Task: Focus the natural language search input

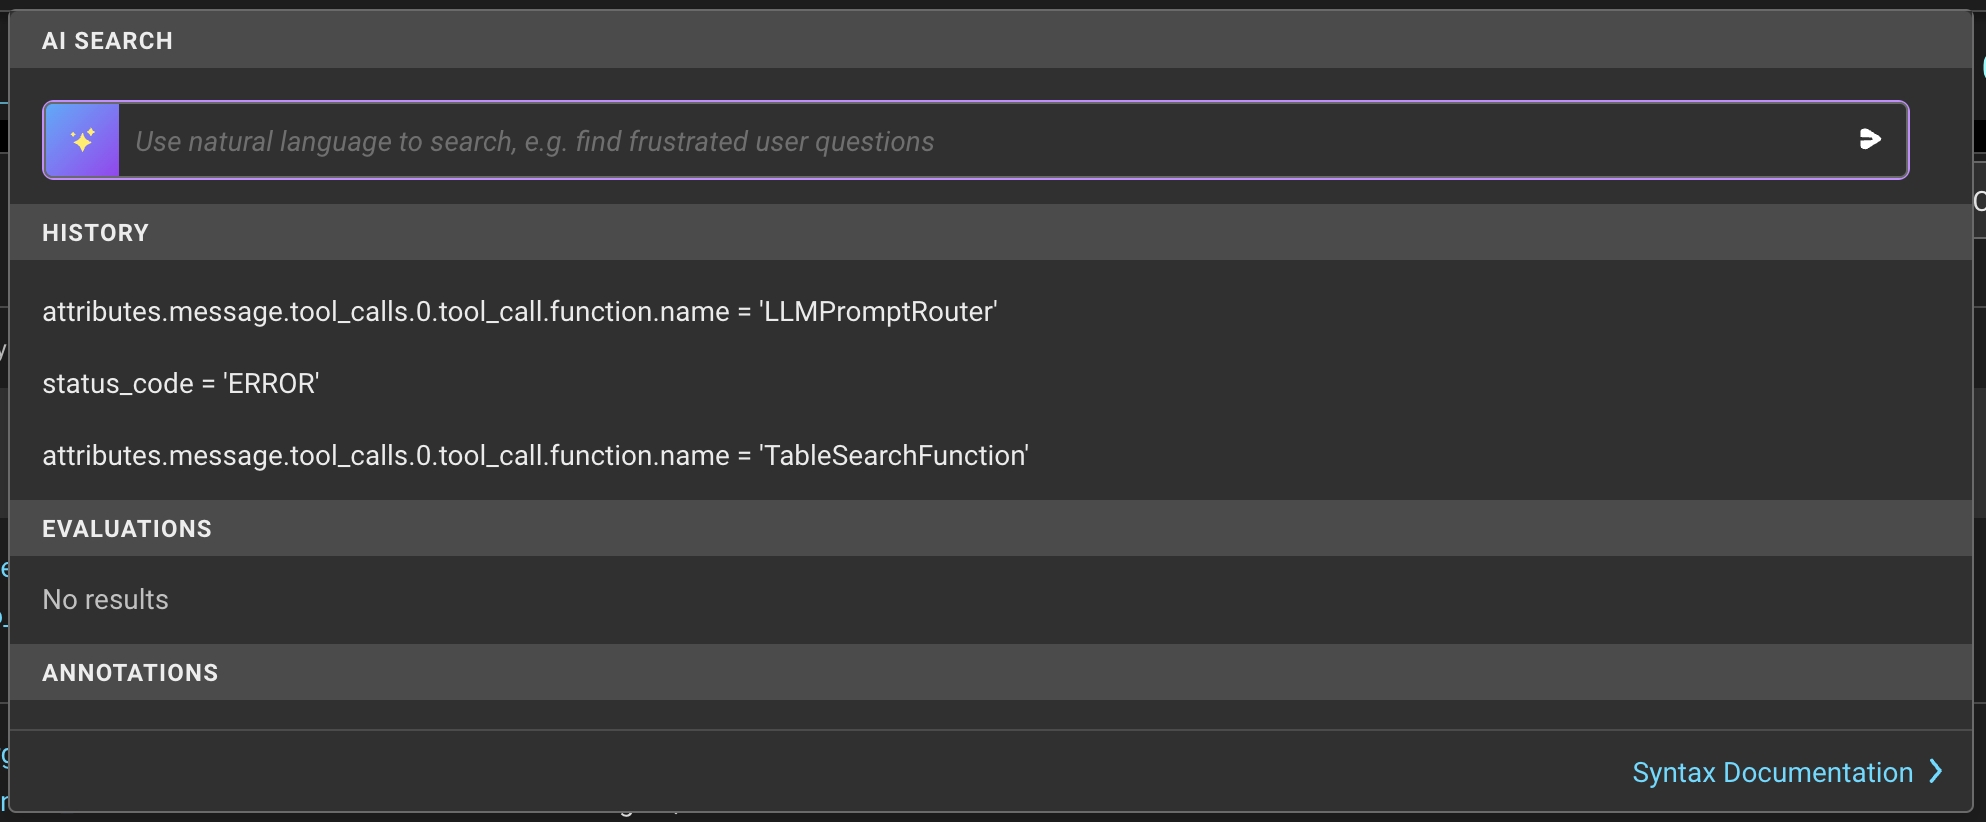Action: click(980, 141)
